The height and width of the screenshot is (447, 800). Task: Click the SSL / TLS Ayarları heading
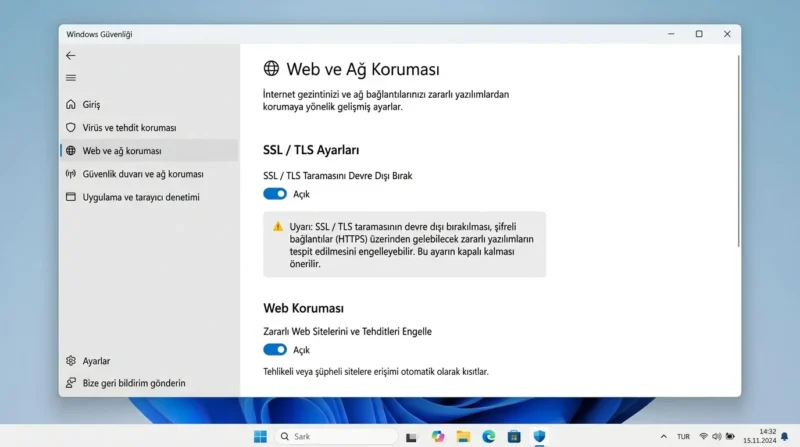(311, 150)
